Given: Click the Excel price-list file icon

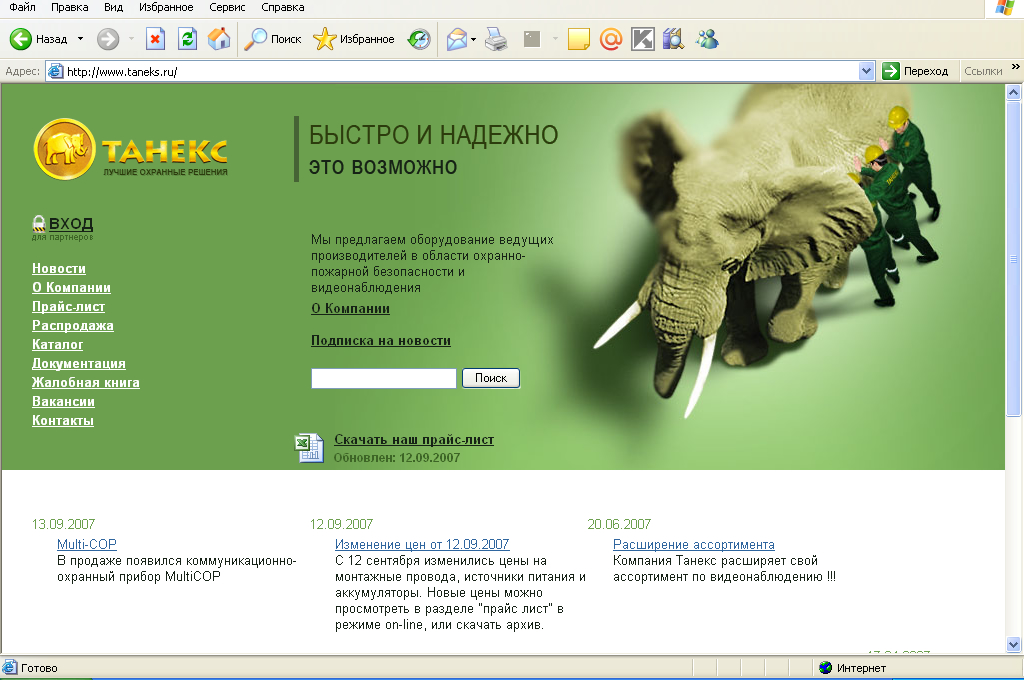Looking at the screenshot, I should point(309,448).
